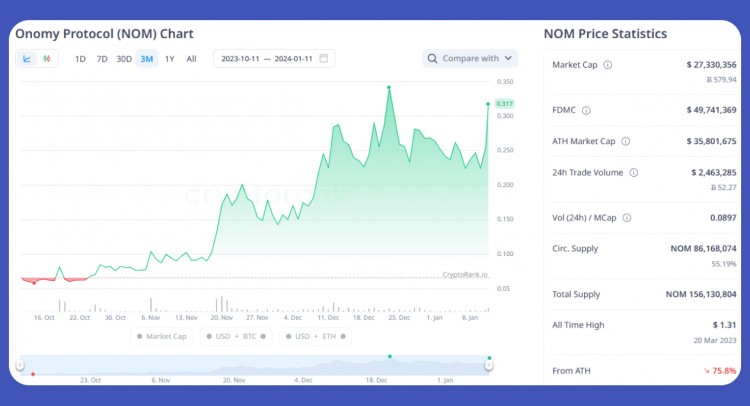
Task: Select the 30D time range
Action: 124,59
